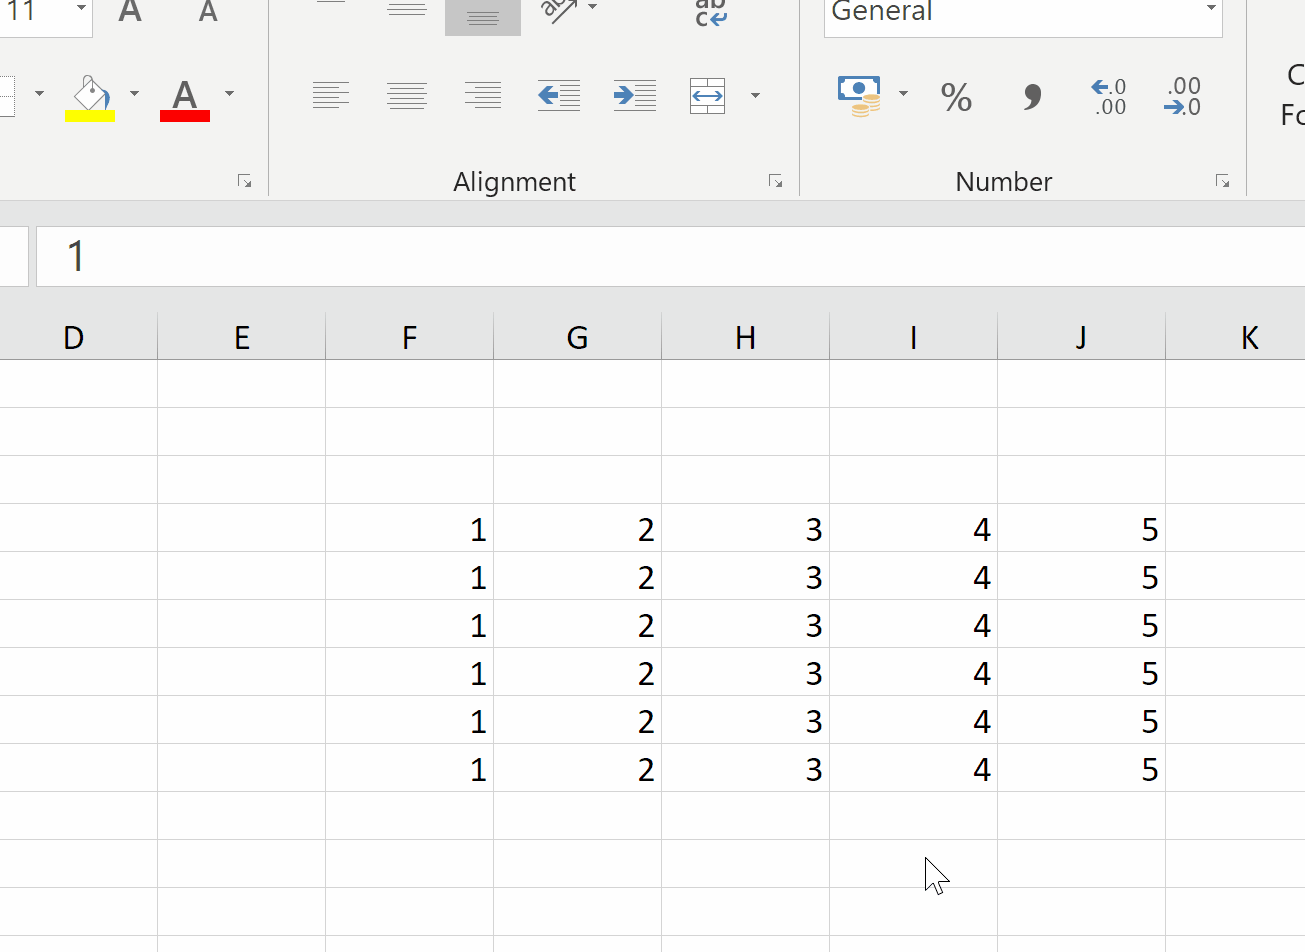1305x952 pixels.
Task: Click Decrease Decimal
Action: pos(1181,95)
